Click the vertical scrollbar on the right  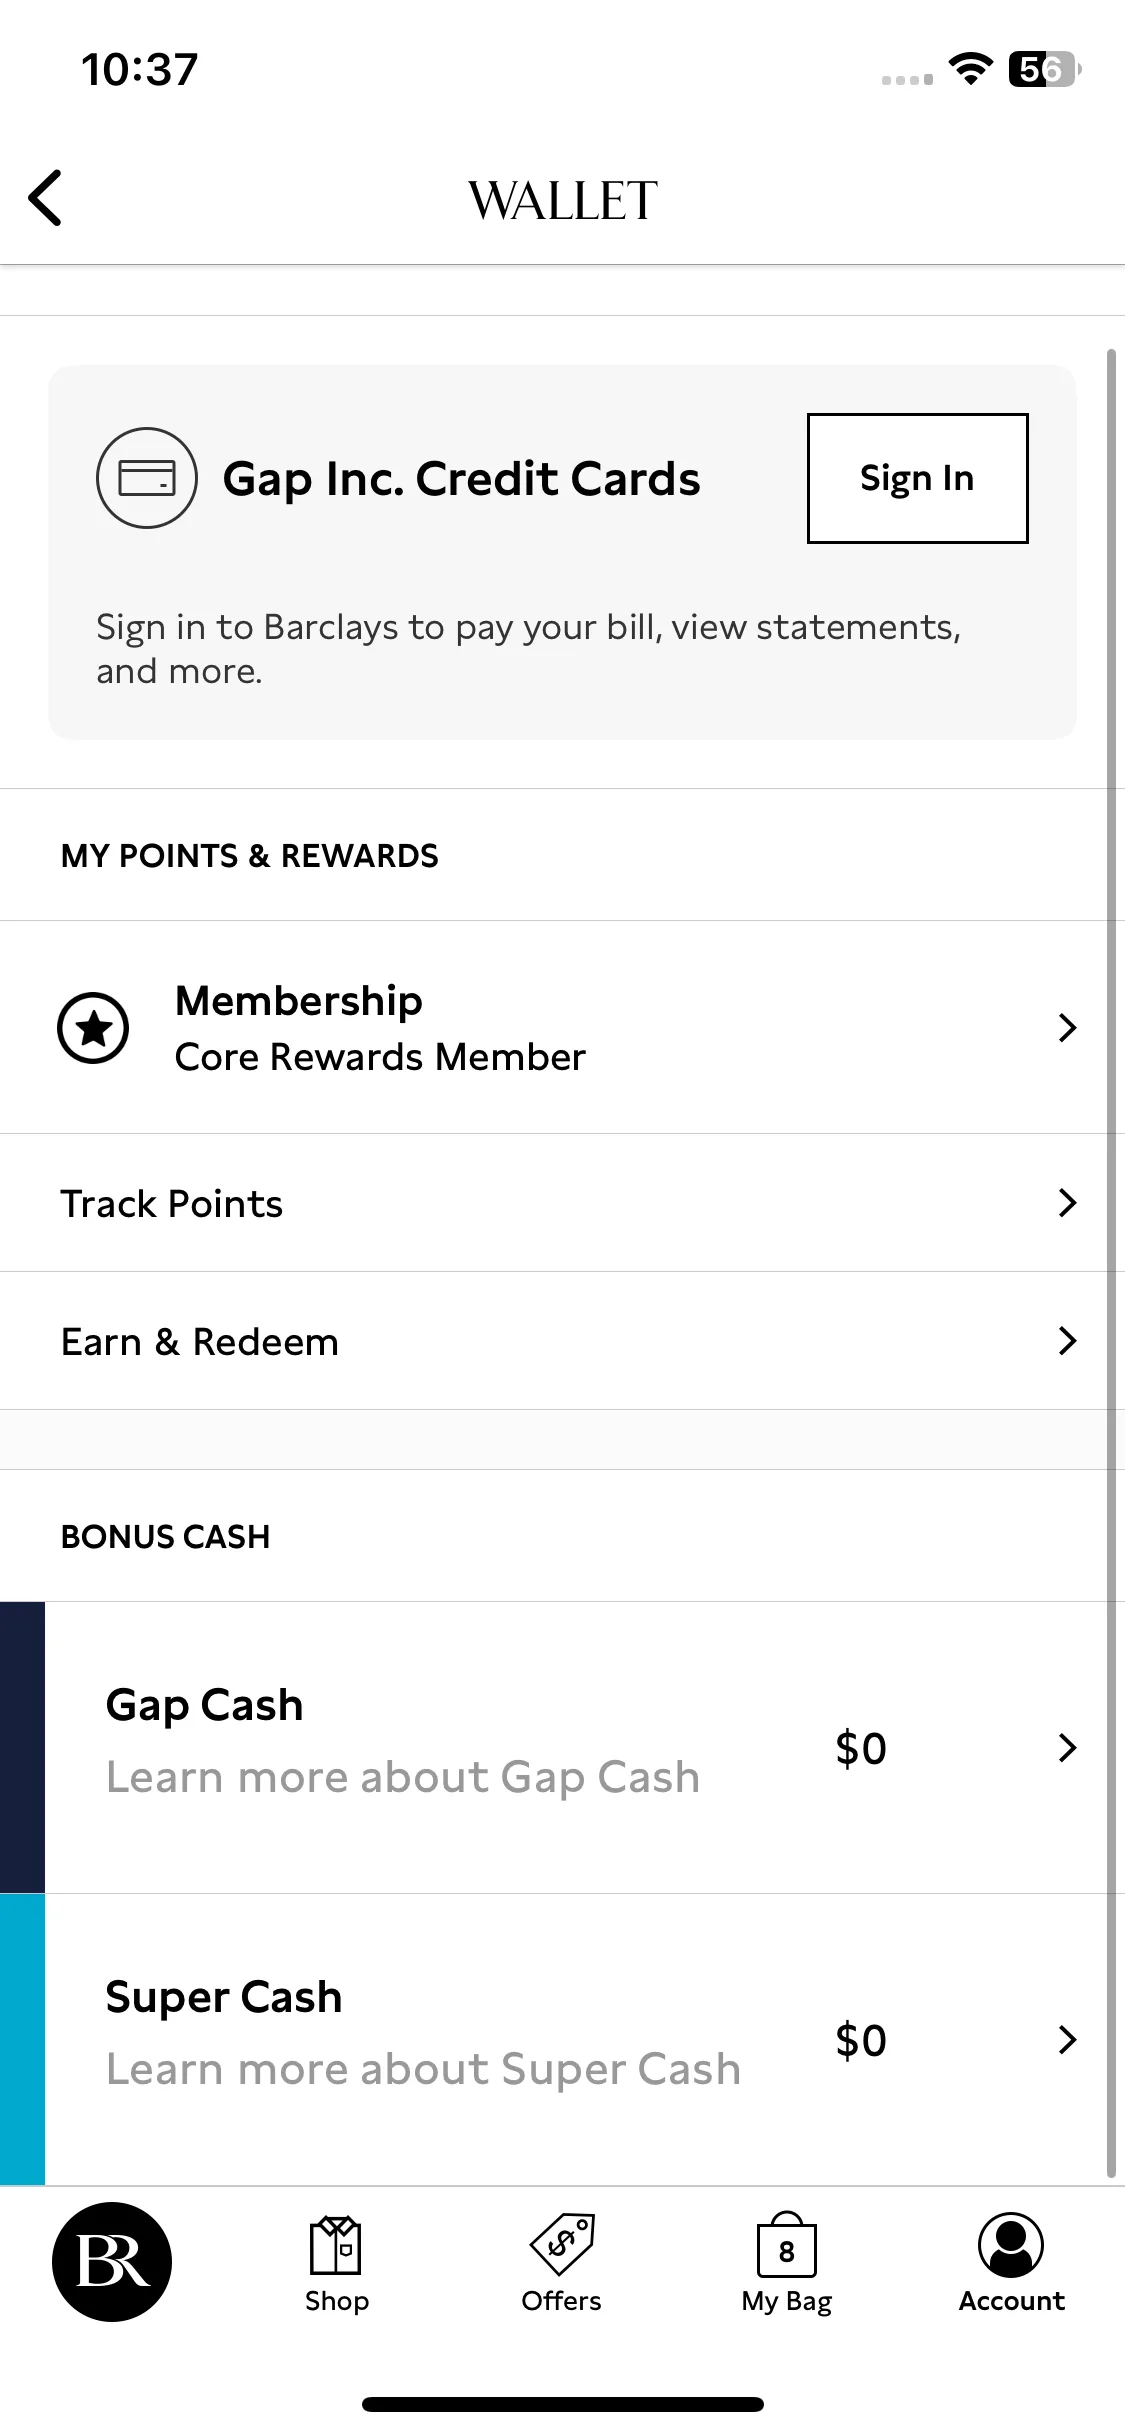pos(1111,1263)
